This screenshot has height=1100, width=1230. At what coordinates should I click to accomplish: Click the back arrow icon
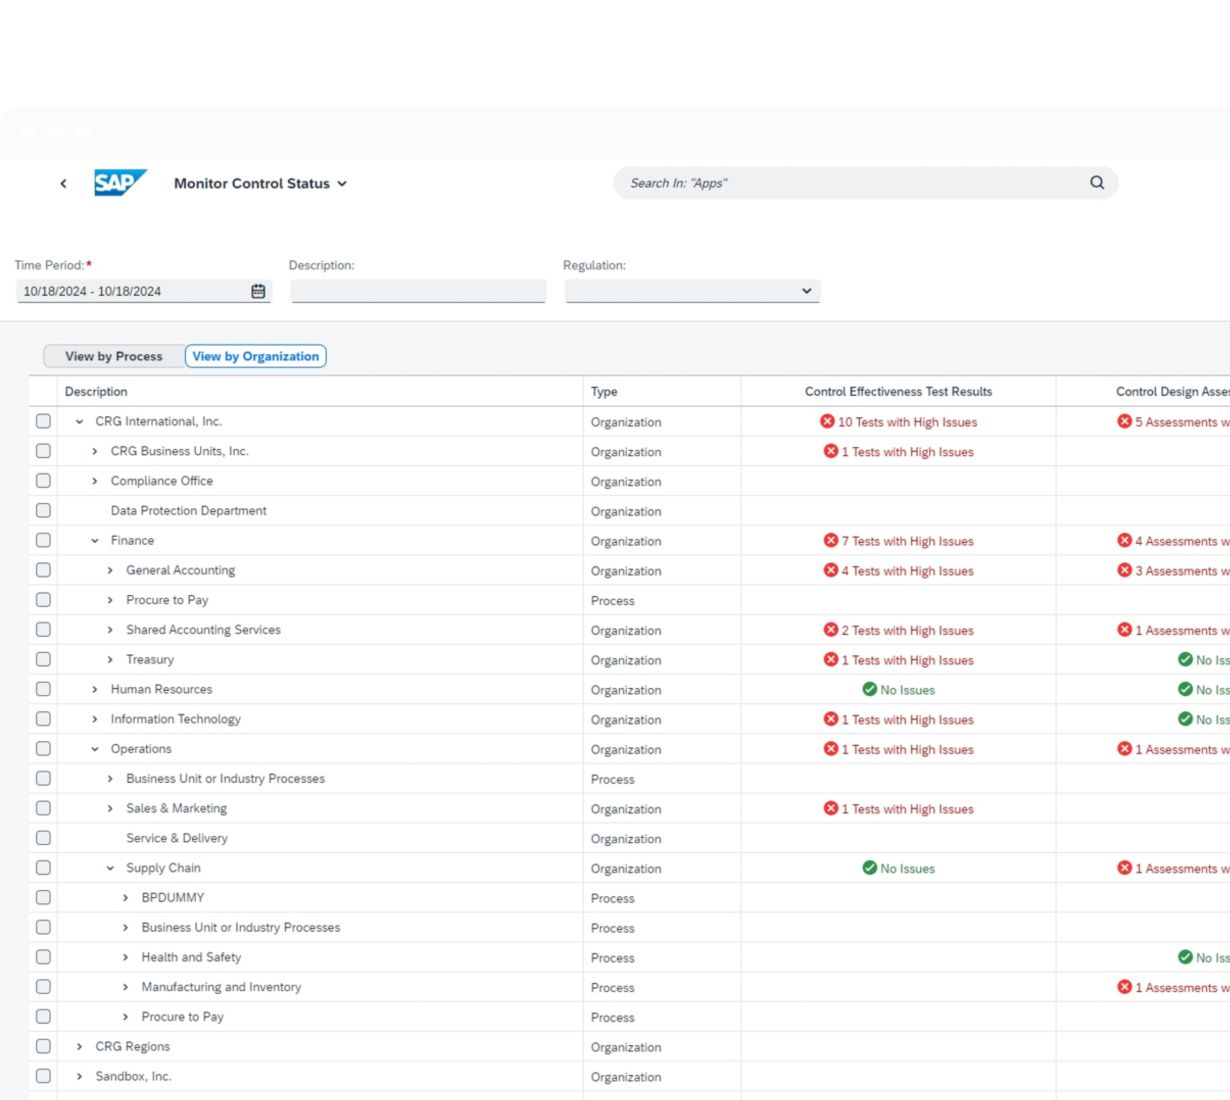click(63, 184)
